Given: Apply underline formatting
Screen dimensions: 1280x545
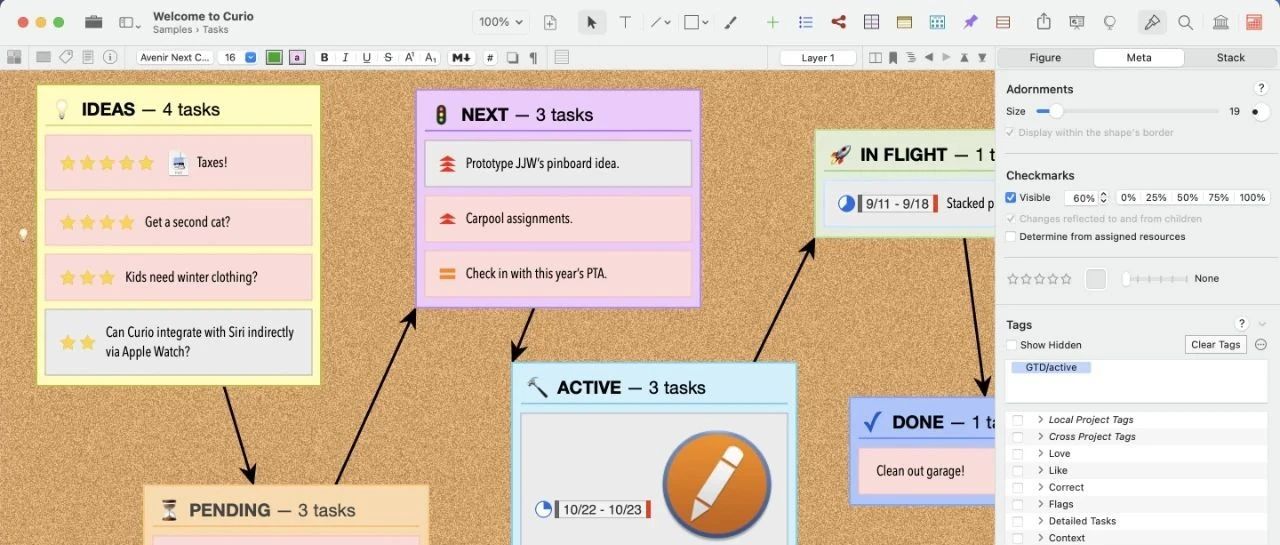Looking at the screenshot, I should [367, 58].
